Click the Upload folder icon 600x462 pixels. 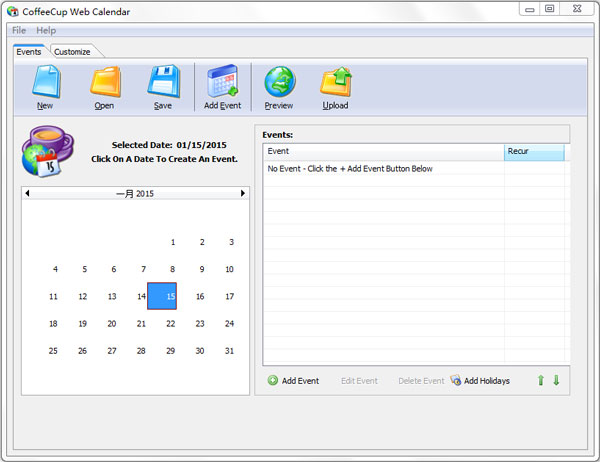336,81
